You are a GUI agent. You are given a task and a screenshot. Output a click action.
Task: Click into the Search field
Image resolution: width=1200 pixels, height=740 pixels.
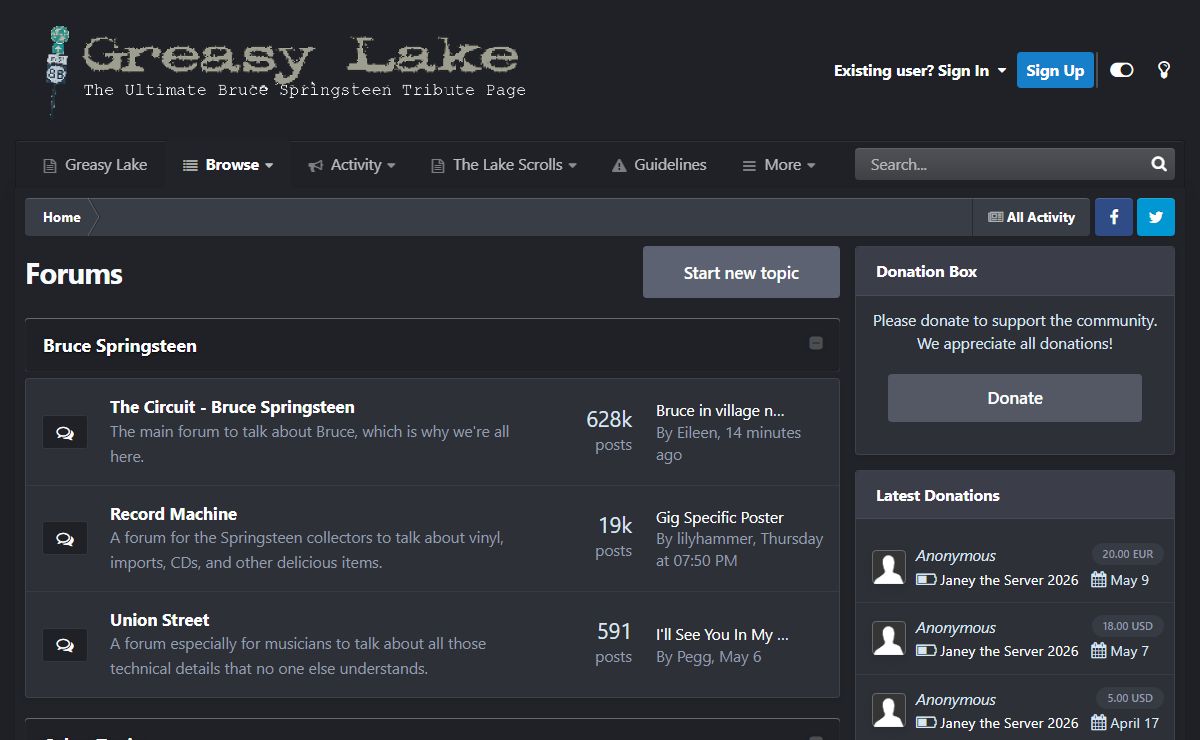coord(1000,164)
